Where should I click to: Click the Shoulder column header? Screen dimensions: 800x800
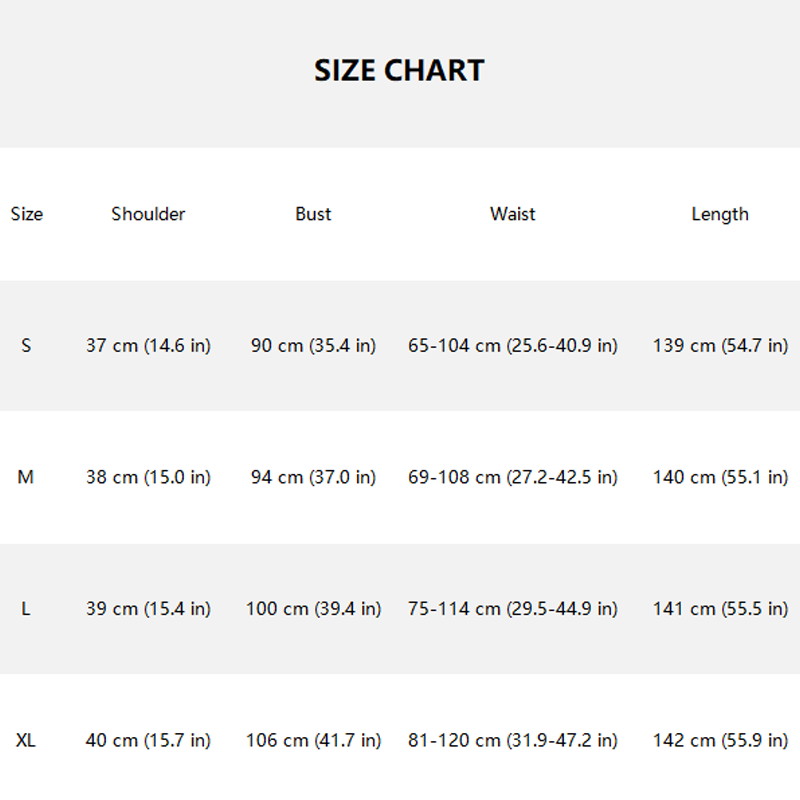(x=148, y=214)
